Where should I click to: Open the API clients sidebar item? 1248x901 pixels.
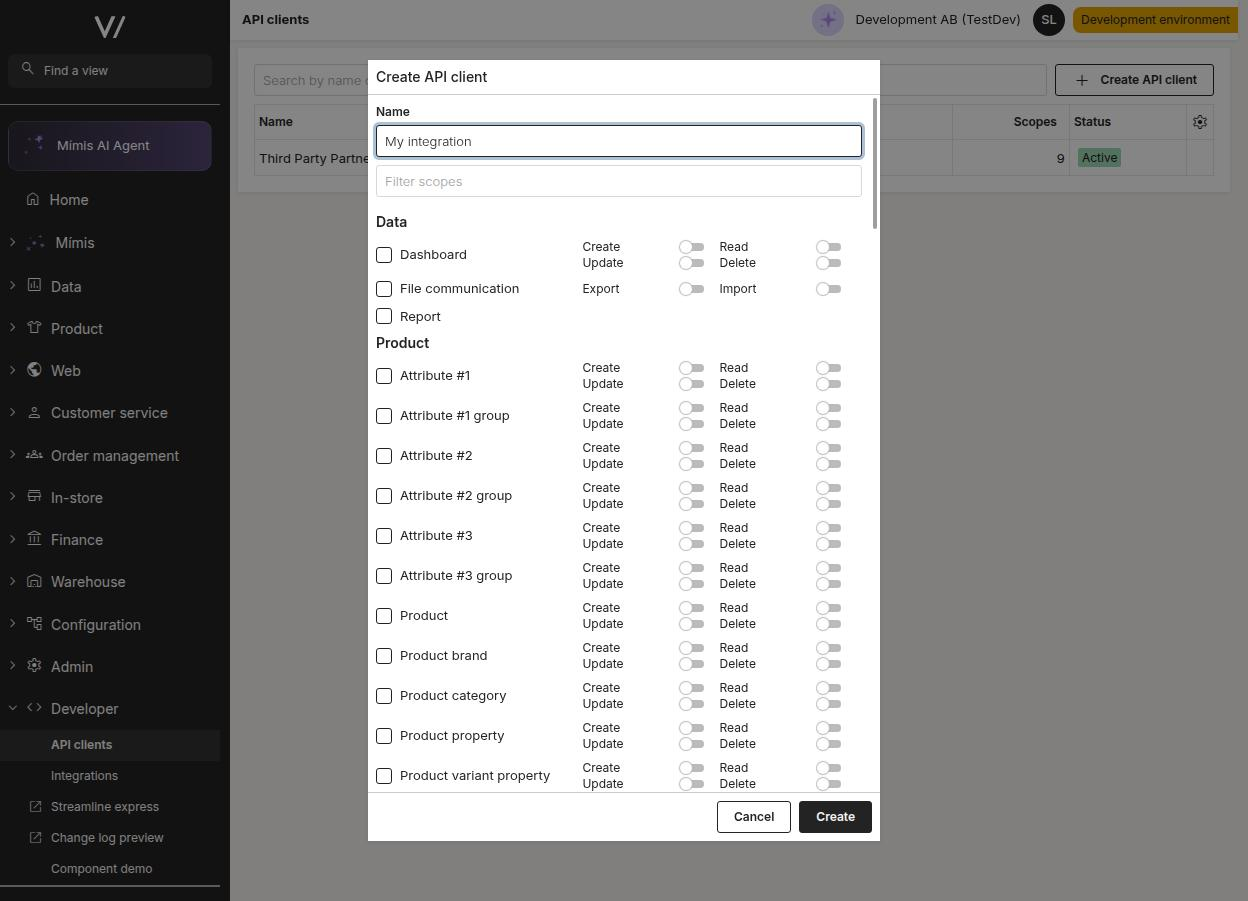[110, 745]
